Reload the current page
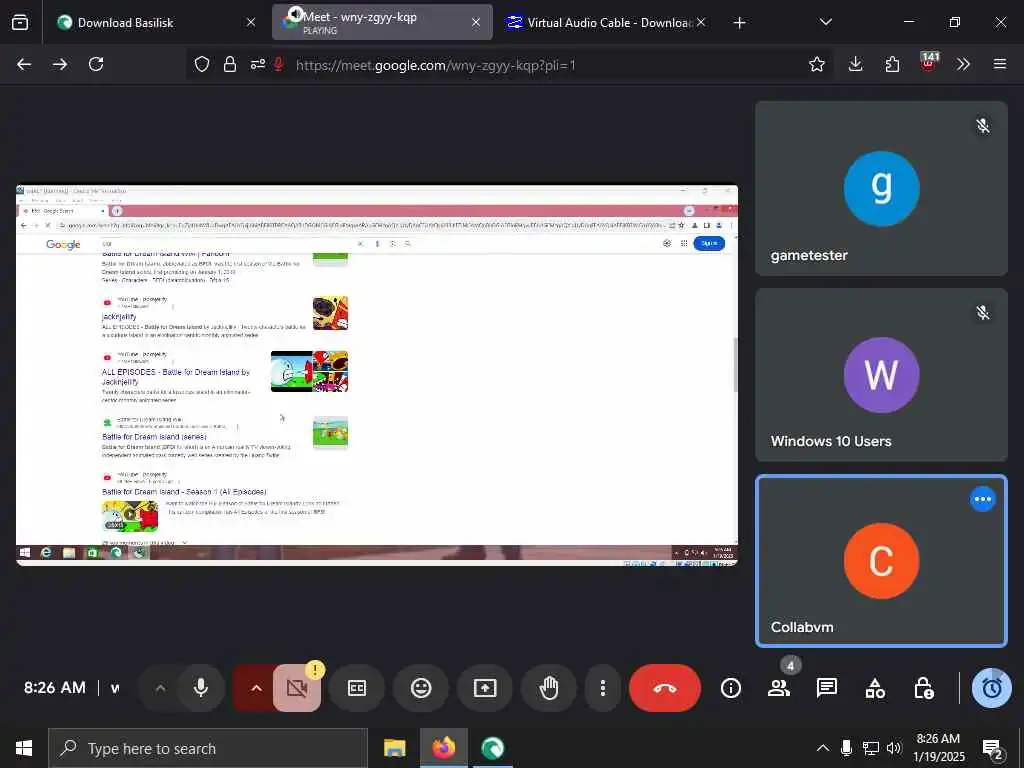The width and height of the screenshot is (1024, 768). point(96,64)
